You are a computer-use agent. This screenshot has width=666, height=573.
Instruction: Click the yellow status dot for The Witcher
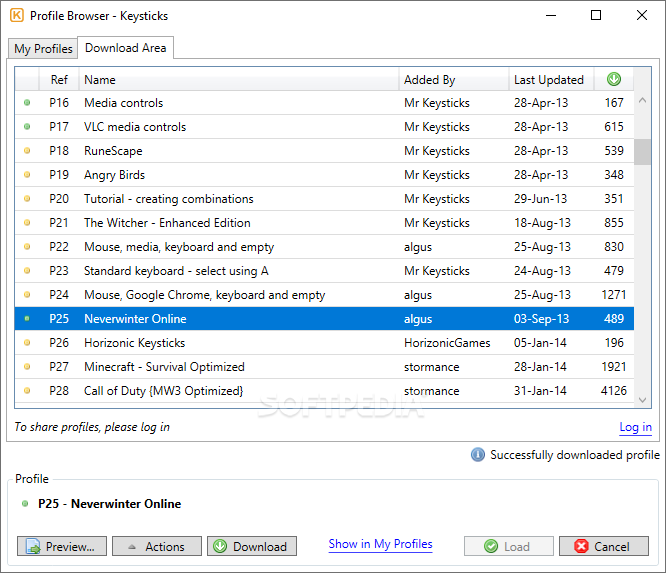27,223
